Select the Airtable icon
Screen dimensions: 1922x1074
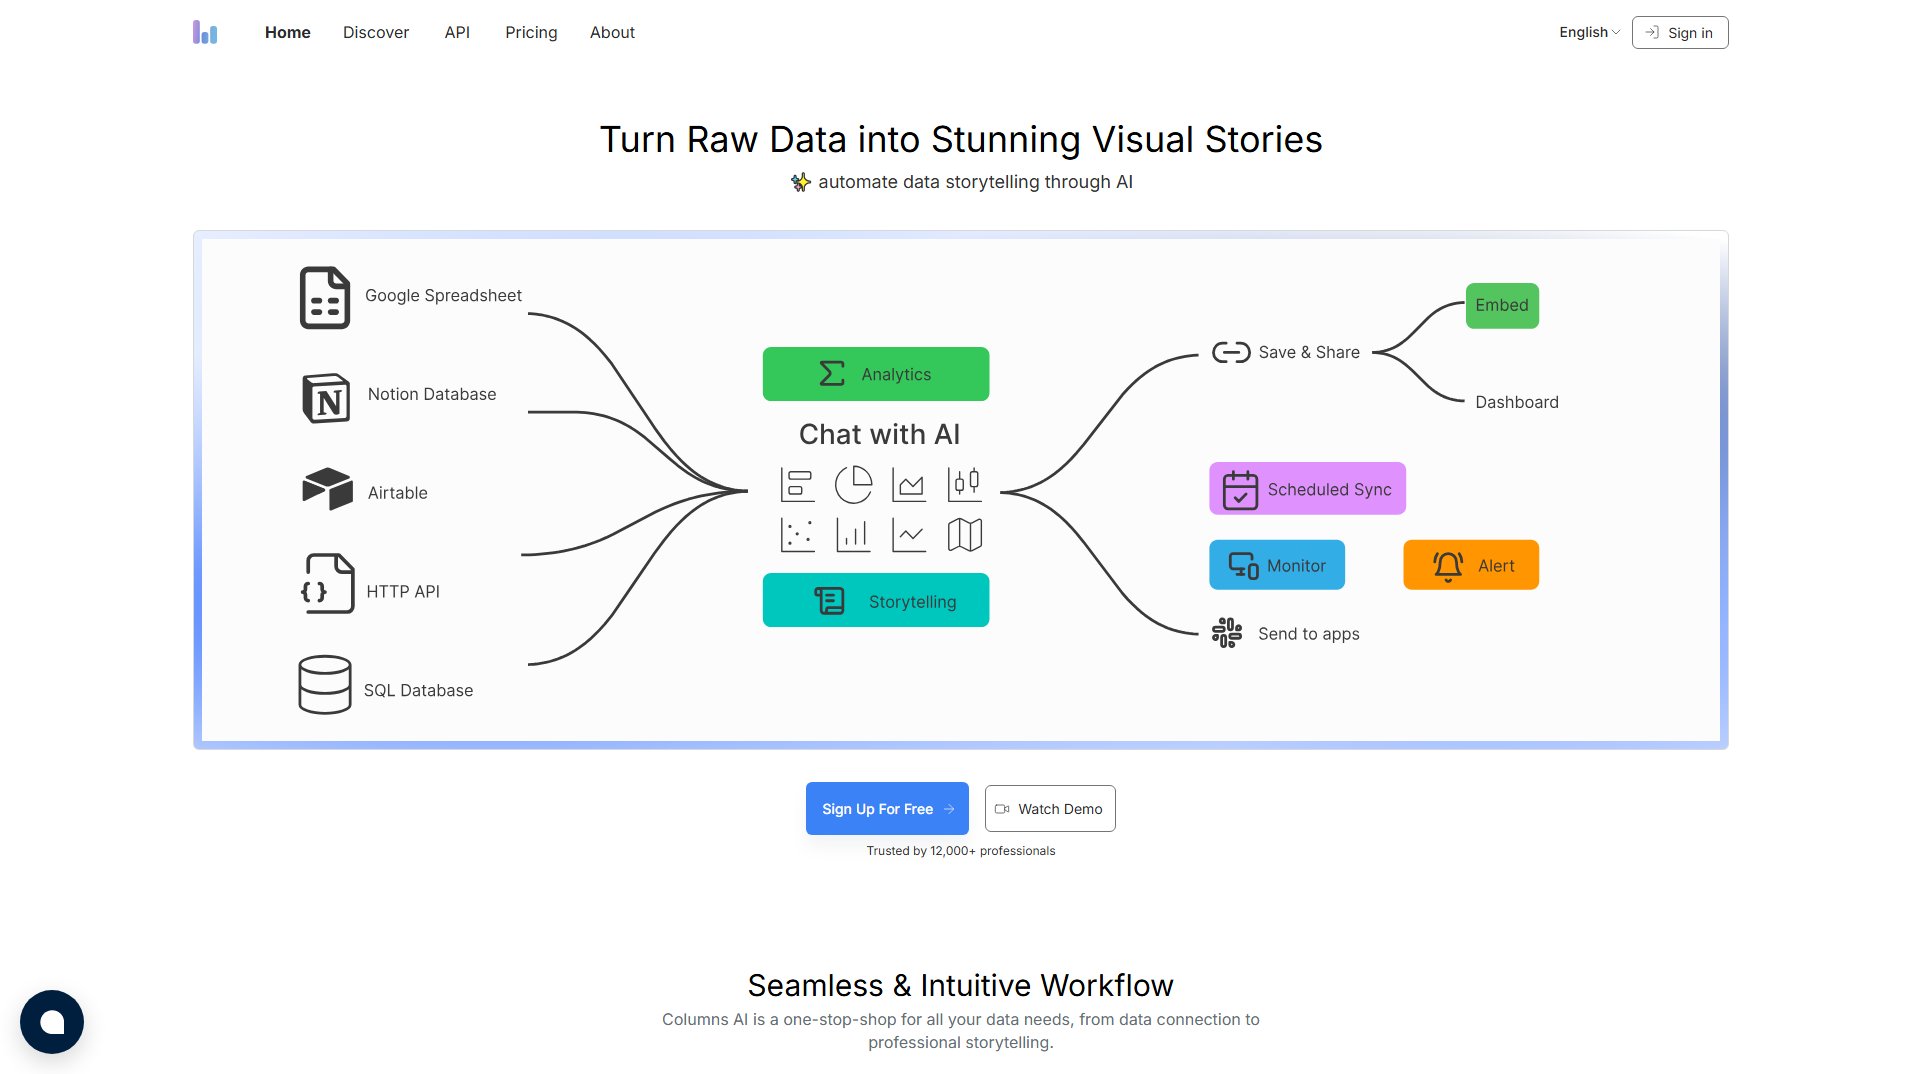(324, 489)
